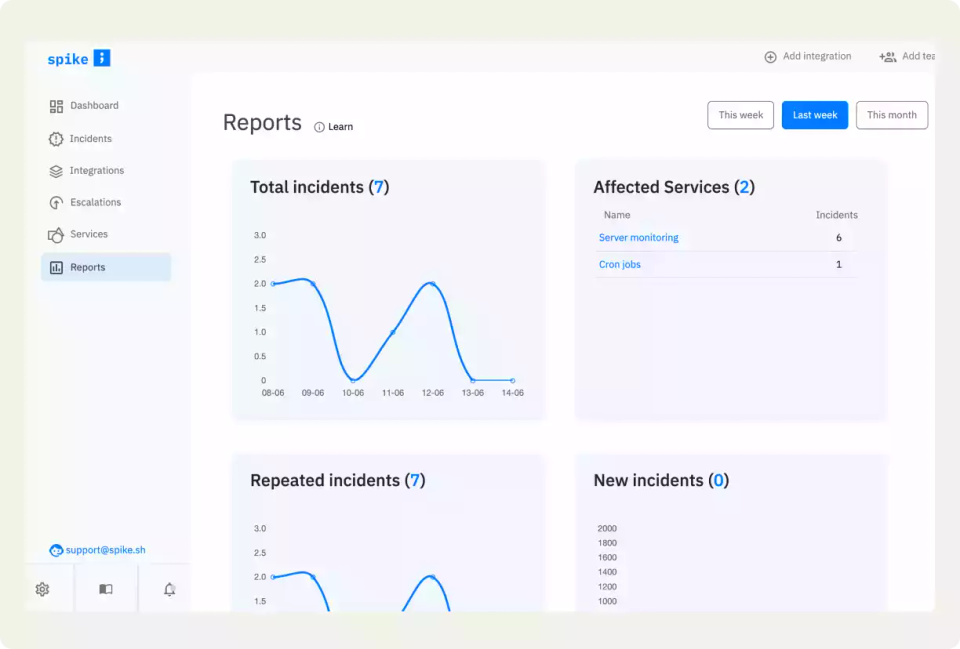This screenshot has height=649, width=960.
Task: Email support@spike.sh link
Action: (x=105, y=550)
